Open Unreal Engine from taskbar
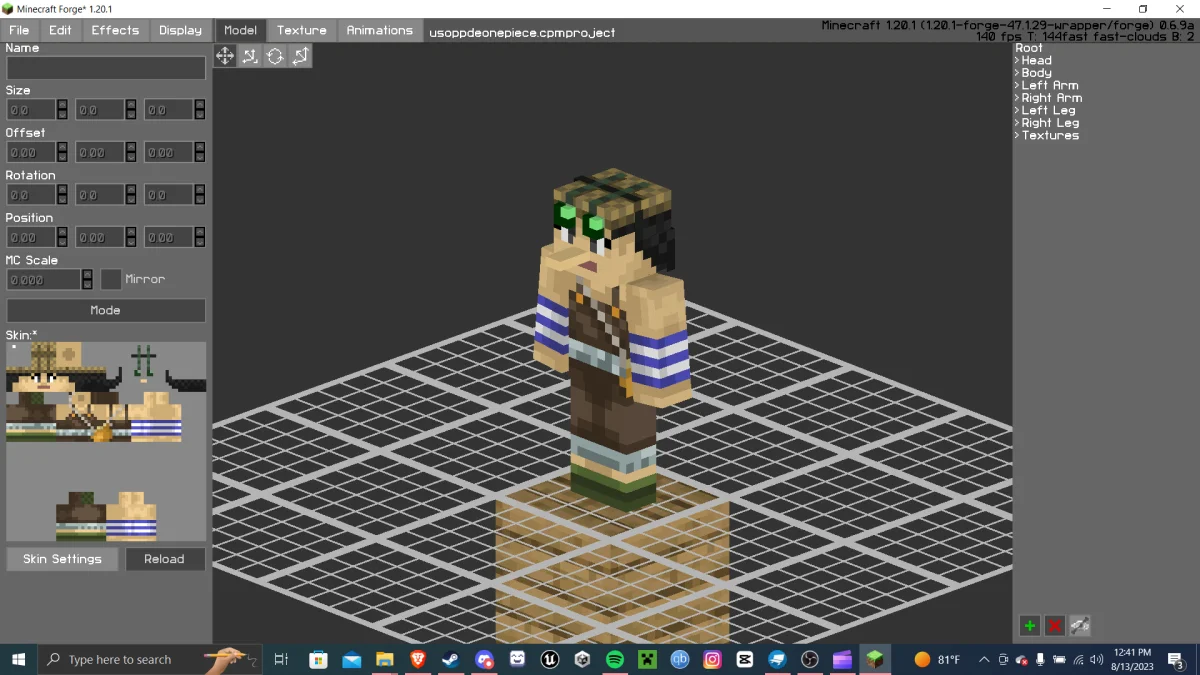The height and width of the screenshot is (675, 1200). tap(549, 659)
